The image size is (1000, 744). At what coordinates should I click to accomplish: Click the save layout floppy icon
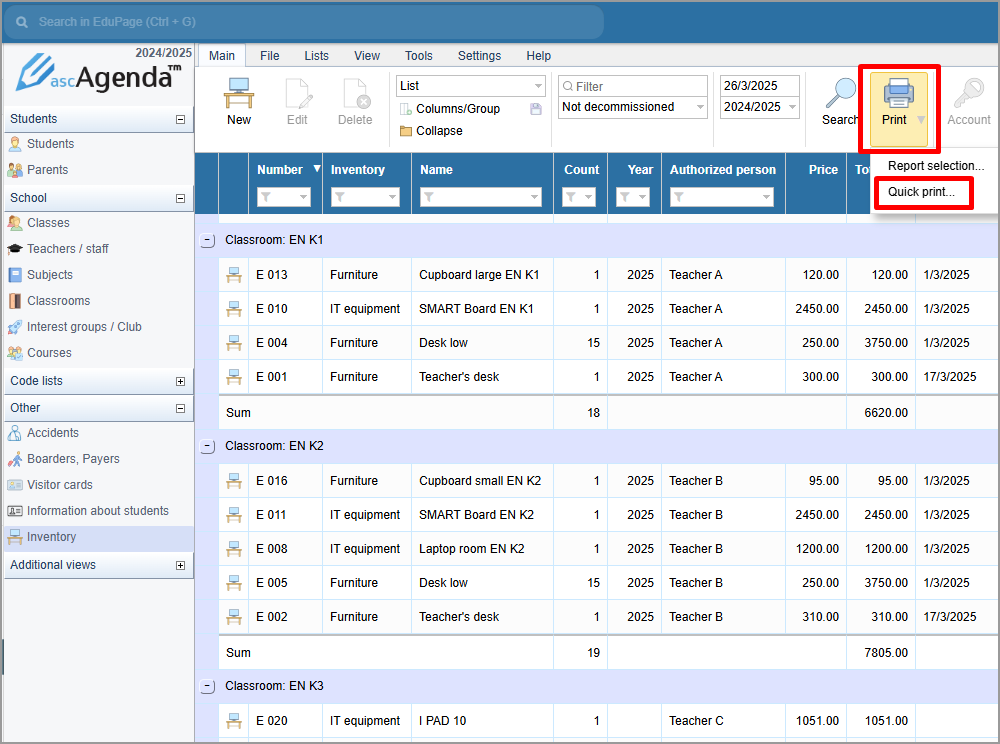click(536, 109)
